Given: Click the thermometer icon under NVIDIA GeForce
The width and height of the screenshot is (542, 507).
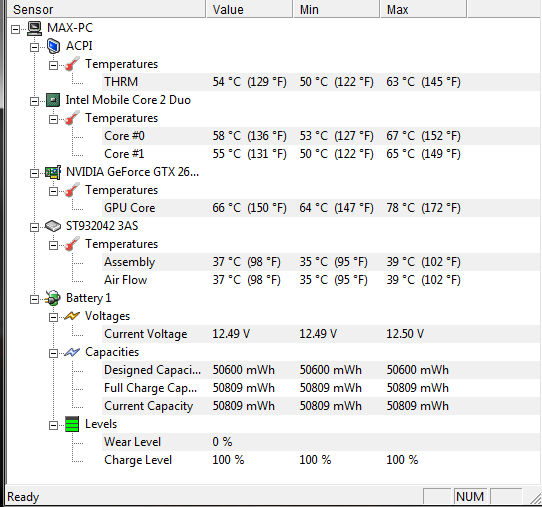Looking at the screenshot, I should point(72,190).
